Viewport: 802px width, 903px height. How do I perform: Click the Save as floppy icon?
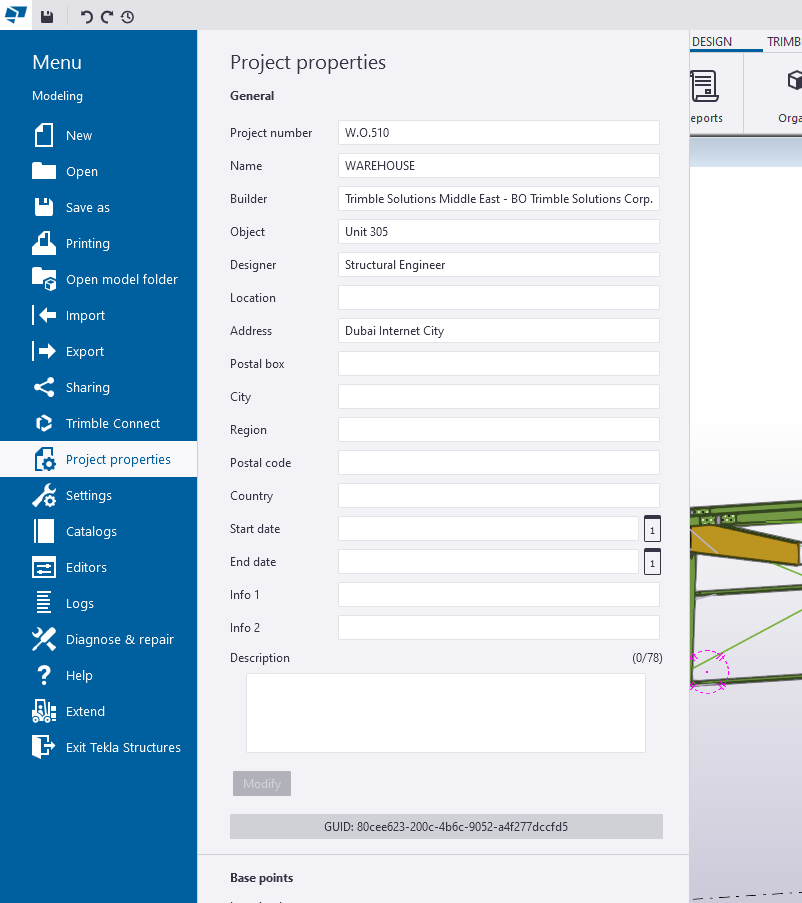(44, 207)
